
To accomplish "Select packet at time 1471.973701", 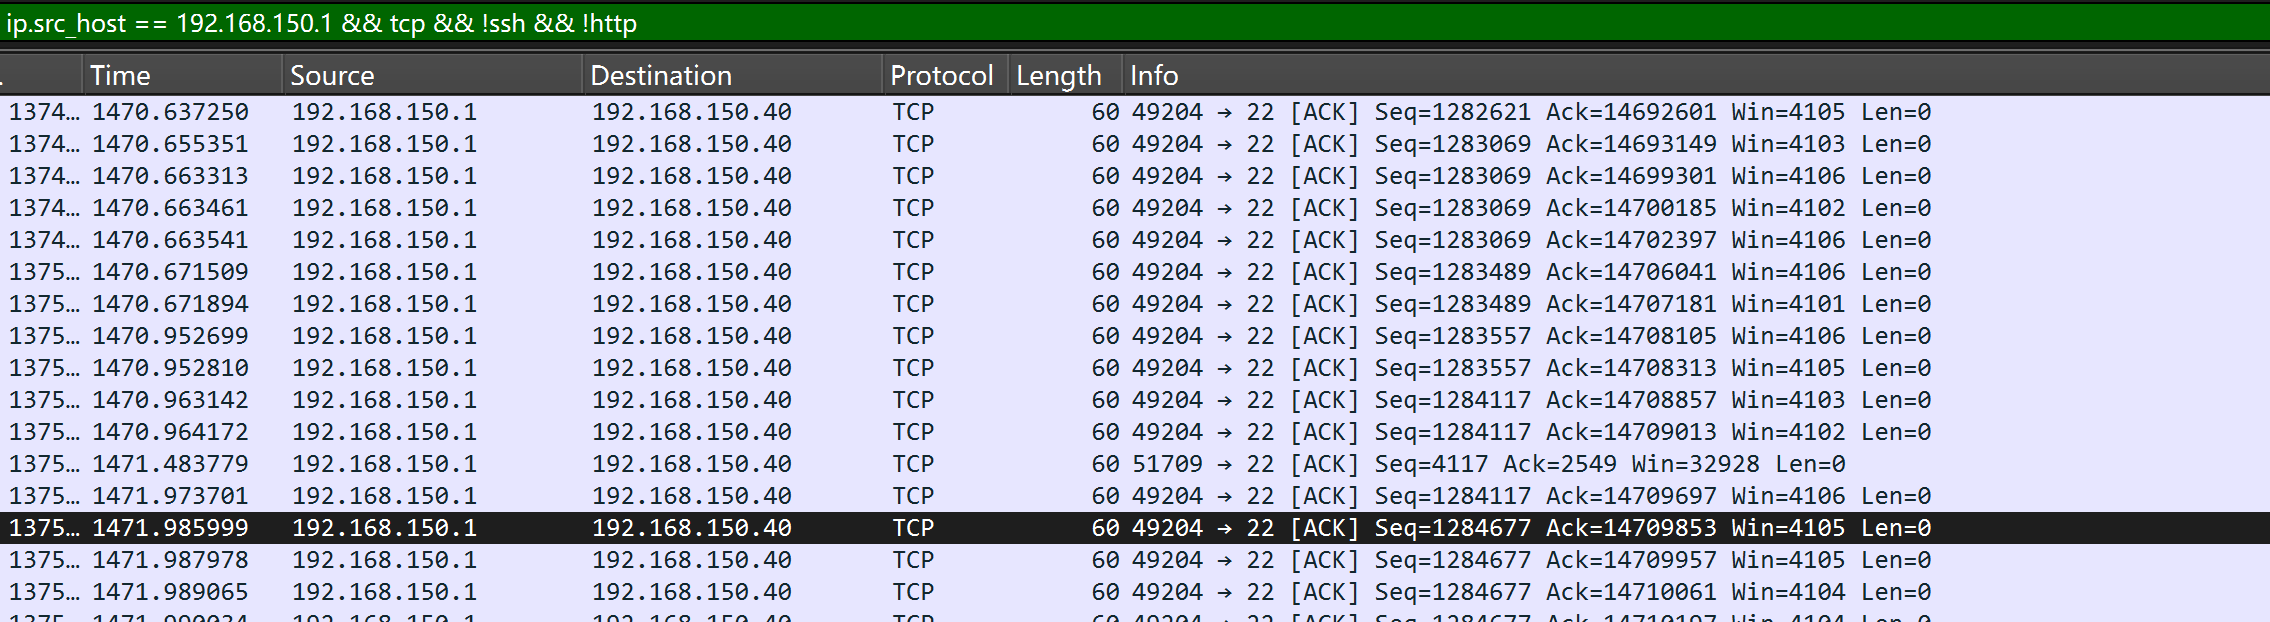I will [x=1135, y=496].
